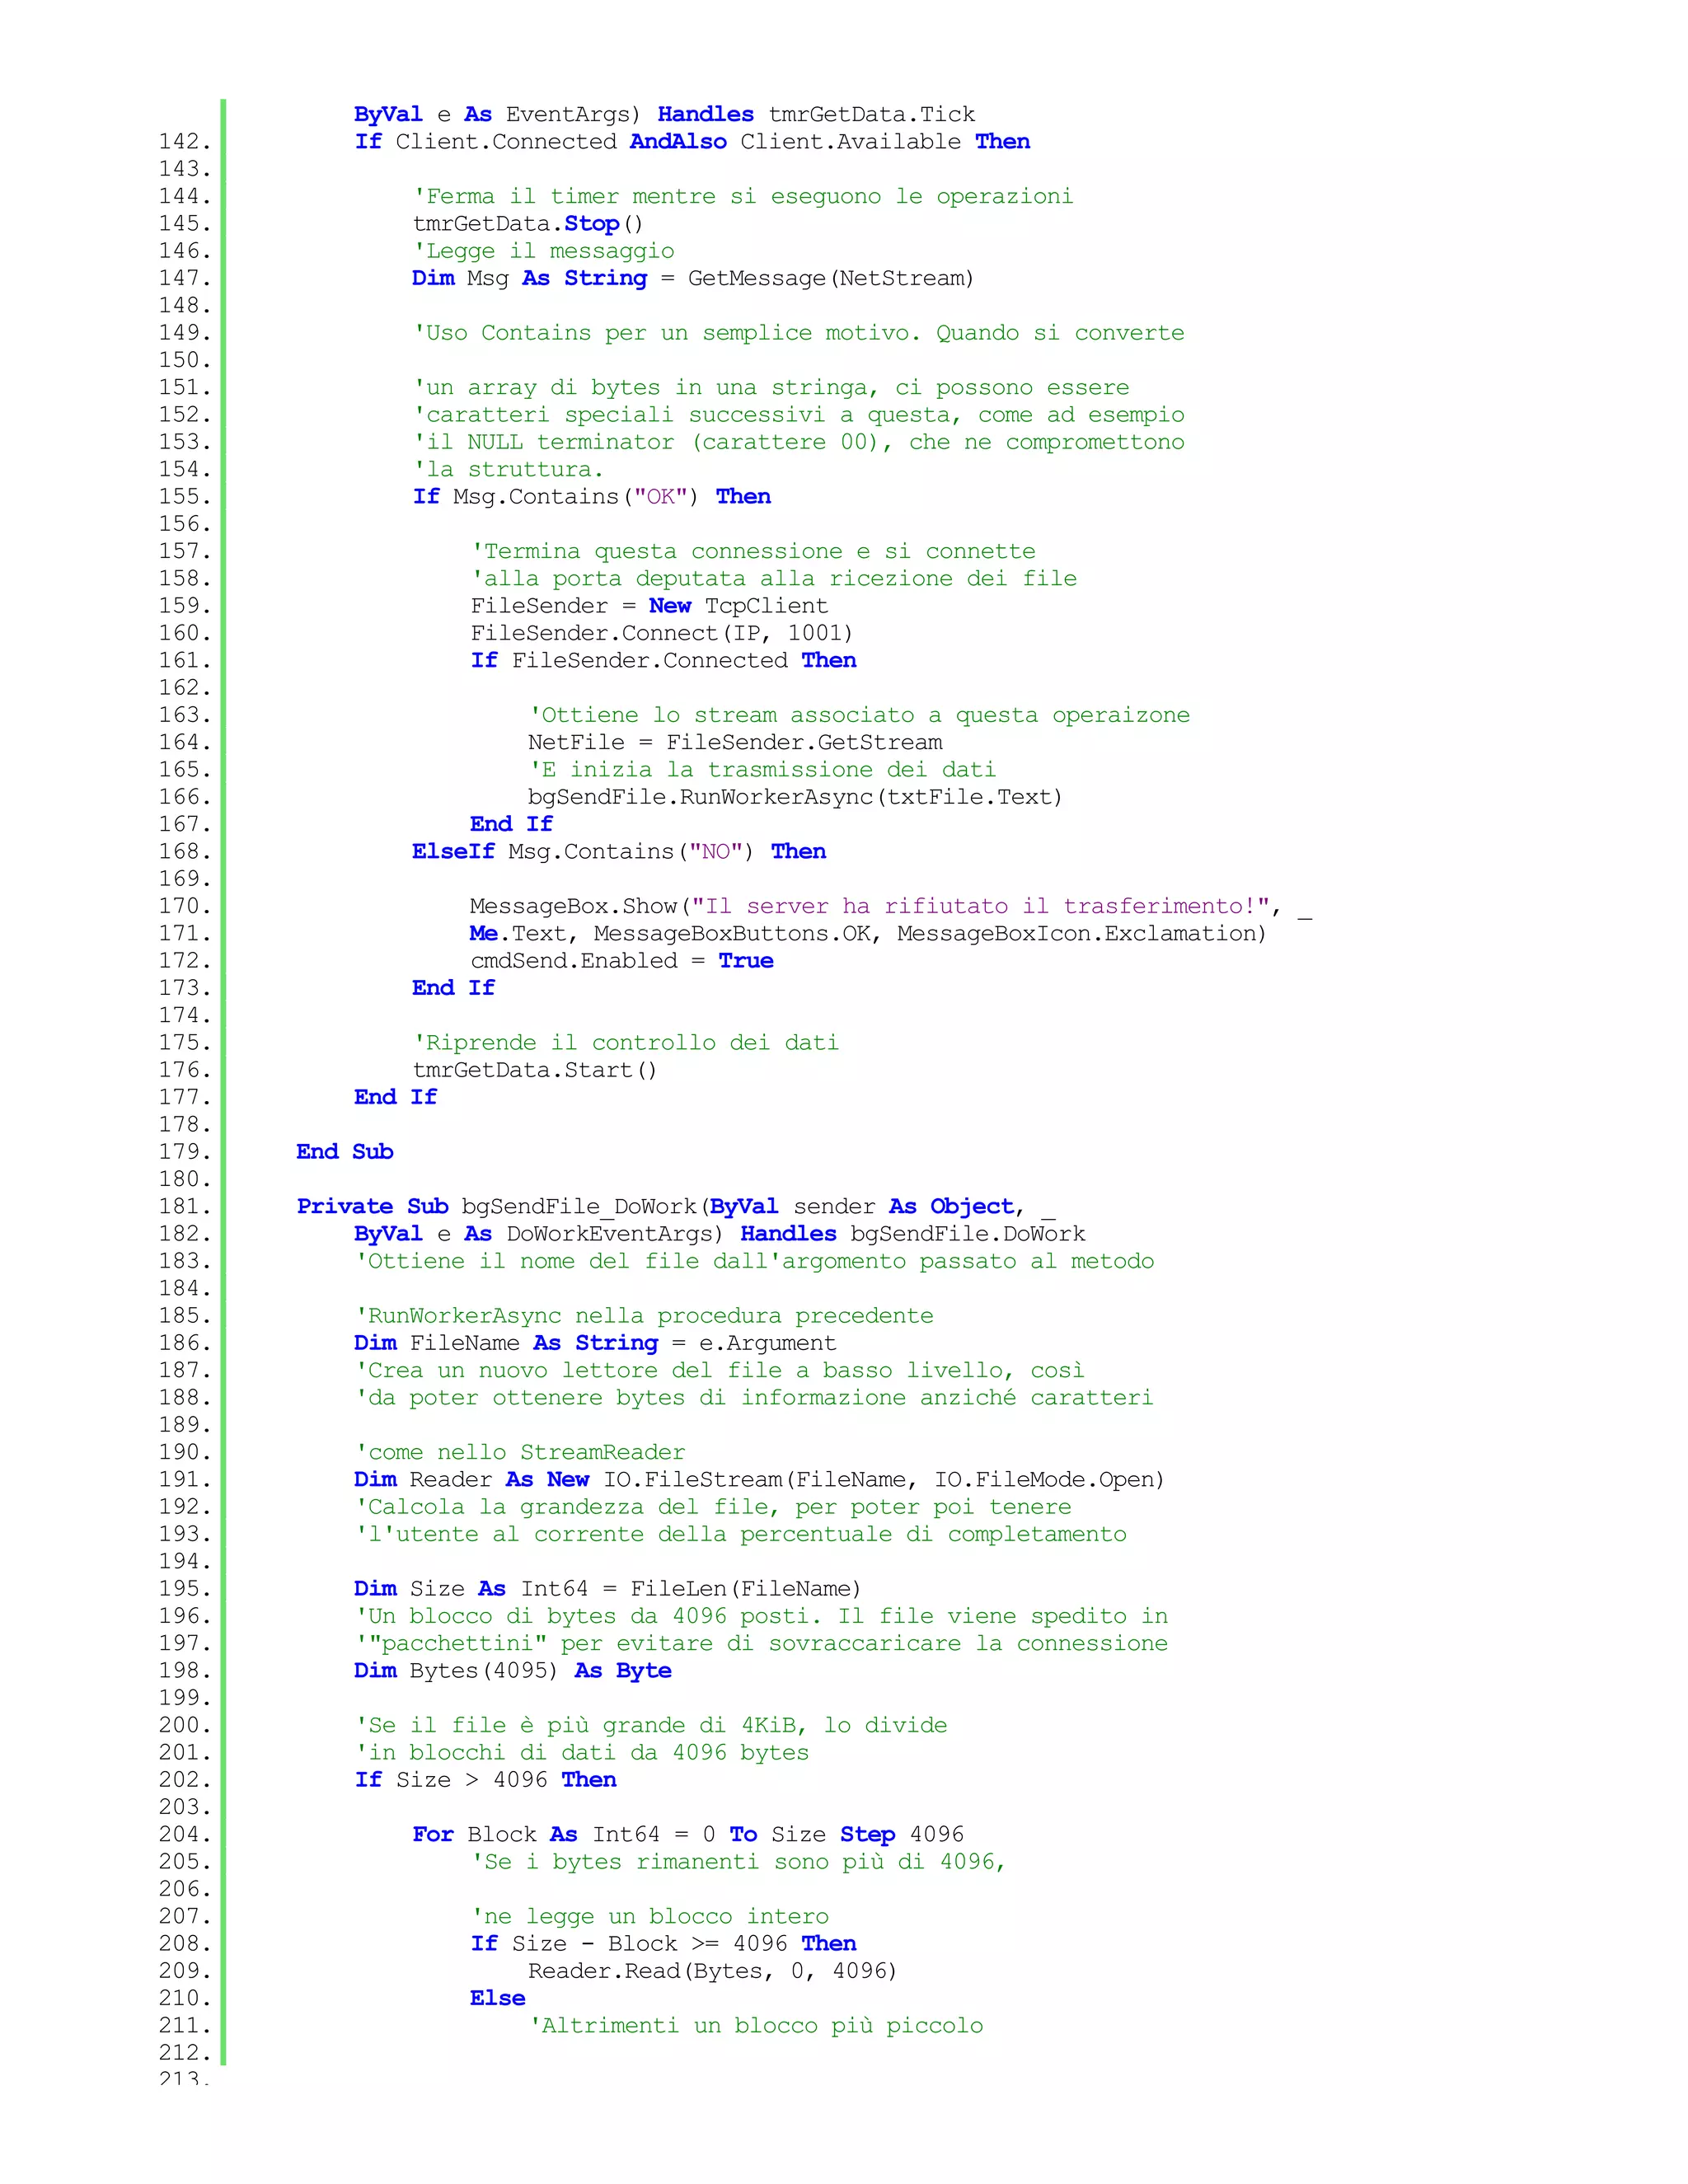Click 'Dim Size As Int64 = FileLen(FileName)'
Viewport: 1688px width, 2184px height.
[x=608, y=1589]
